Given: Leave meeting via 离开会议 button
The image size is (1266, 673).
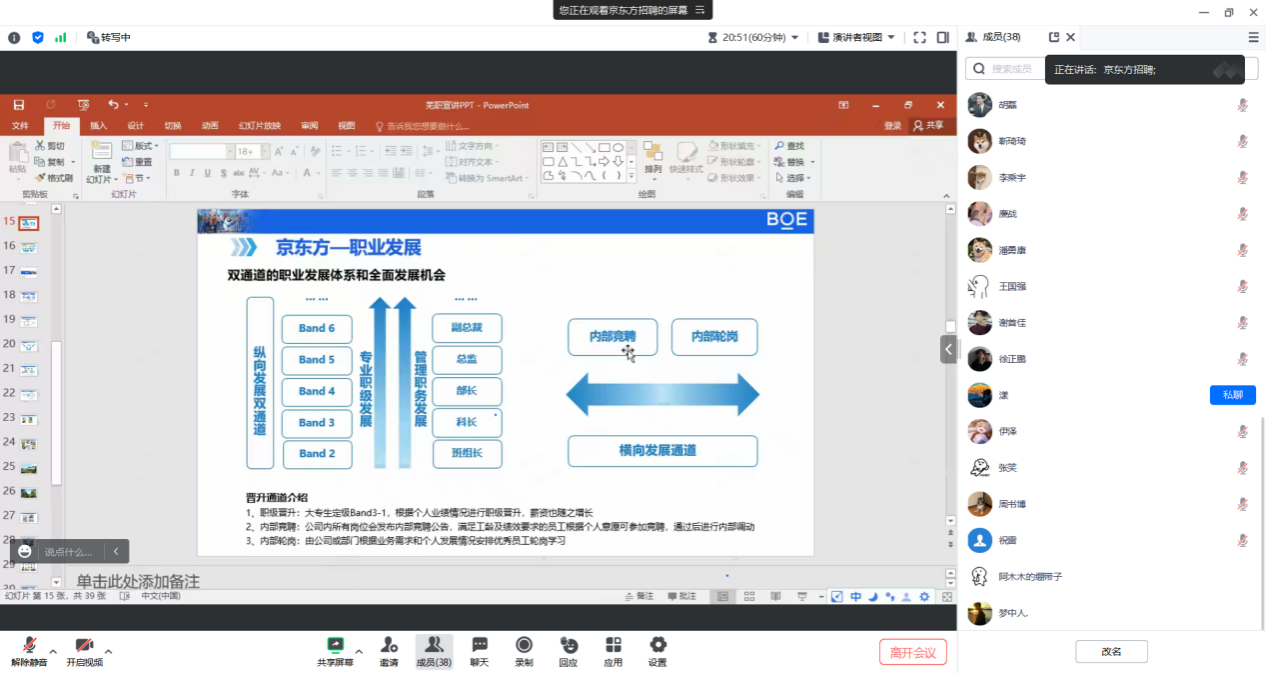Looking at the screenshot, I should coord(913,652).
